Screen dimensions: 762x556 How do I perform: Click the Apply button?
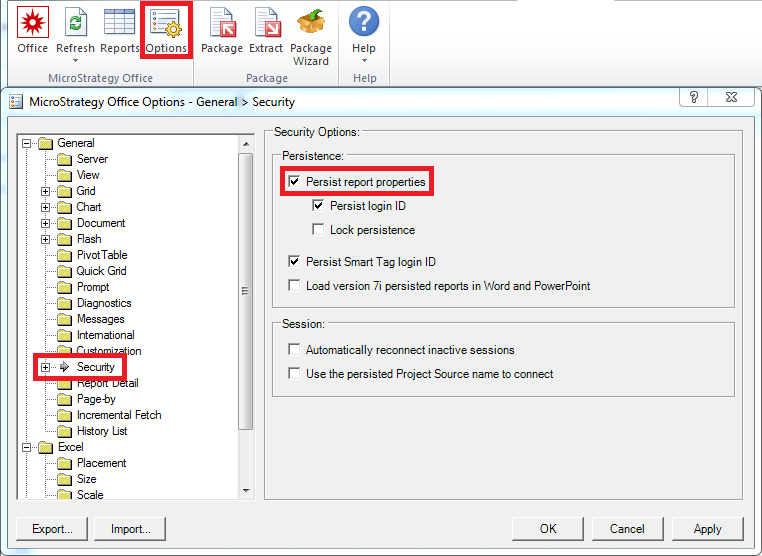click(x=708, y=529)
